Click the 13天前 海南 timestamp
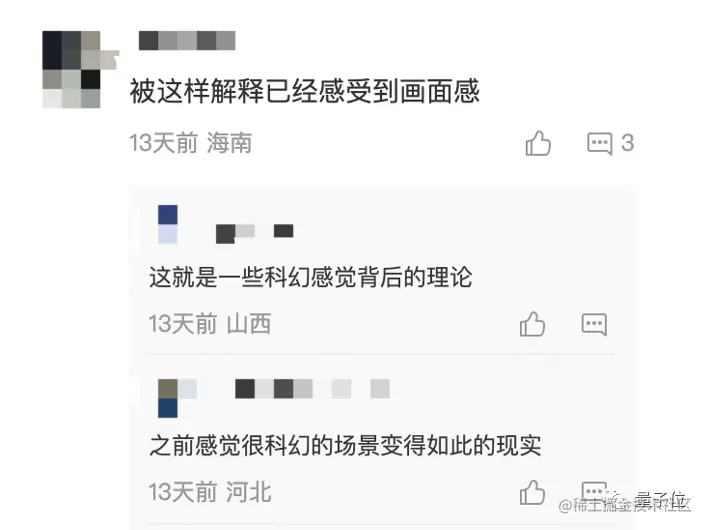This screenshot has width=708, height=530. pyautogui.click(x=191, y=144)
